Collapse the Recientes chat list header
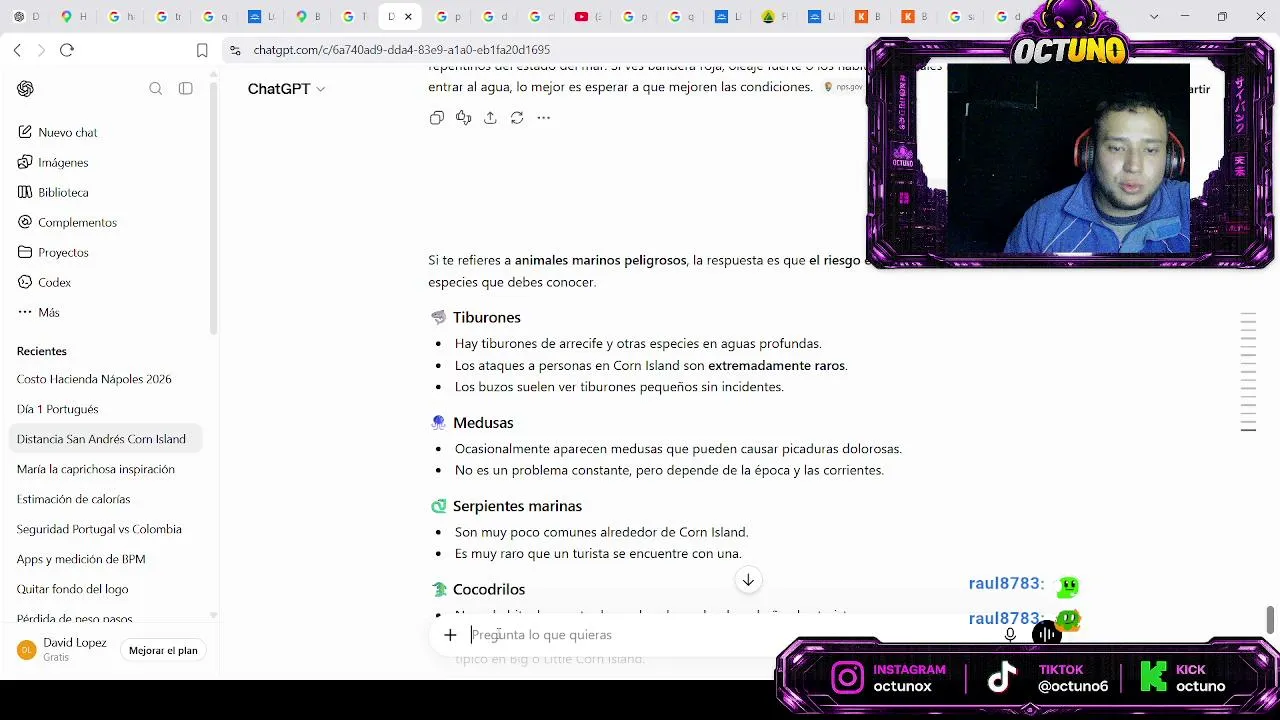 [x=42, y=351]
